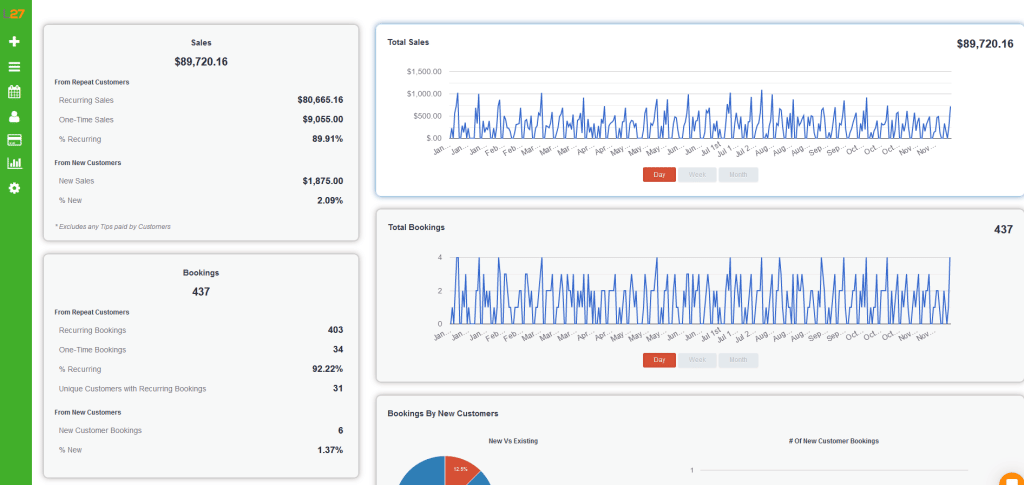Switch Total Bookings chart to Week

click(x=697, y=360)
